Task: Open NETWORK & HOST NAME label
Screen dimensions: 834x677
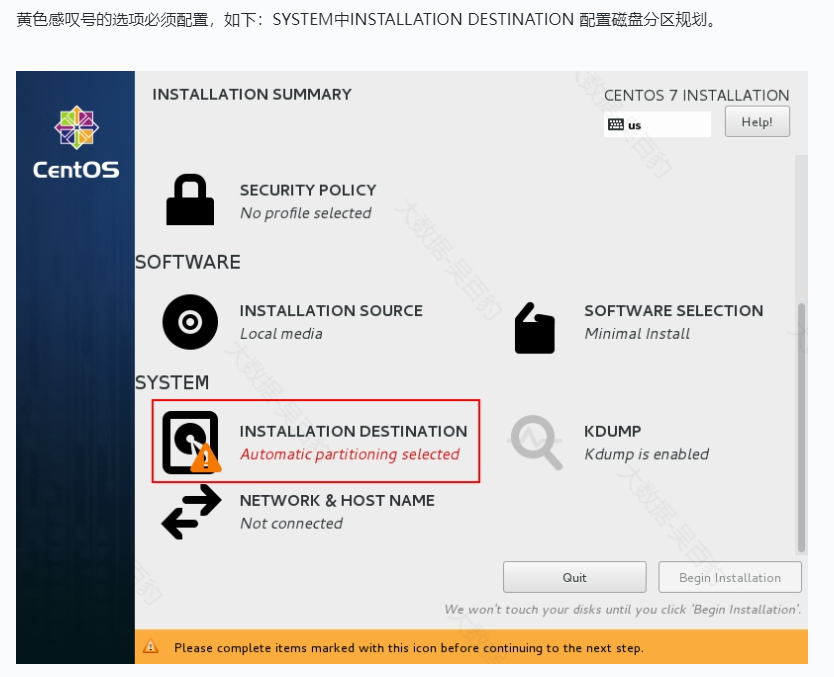Action: (337, 500)
